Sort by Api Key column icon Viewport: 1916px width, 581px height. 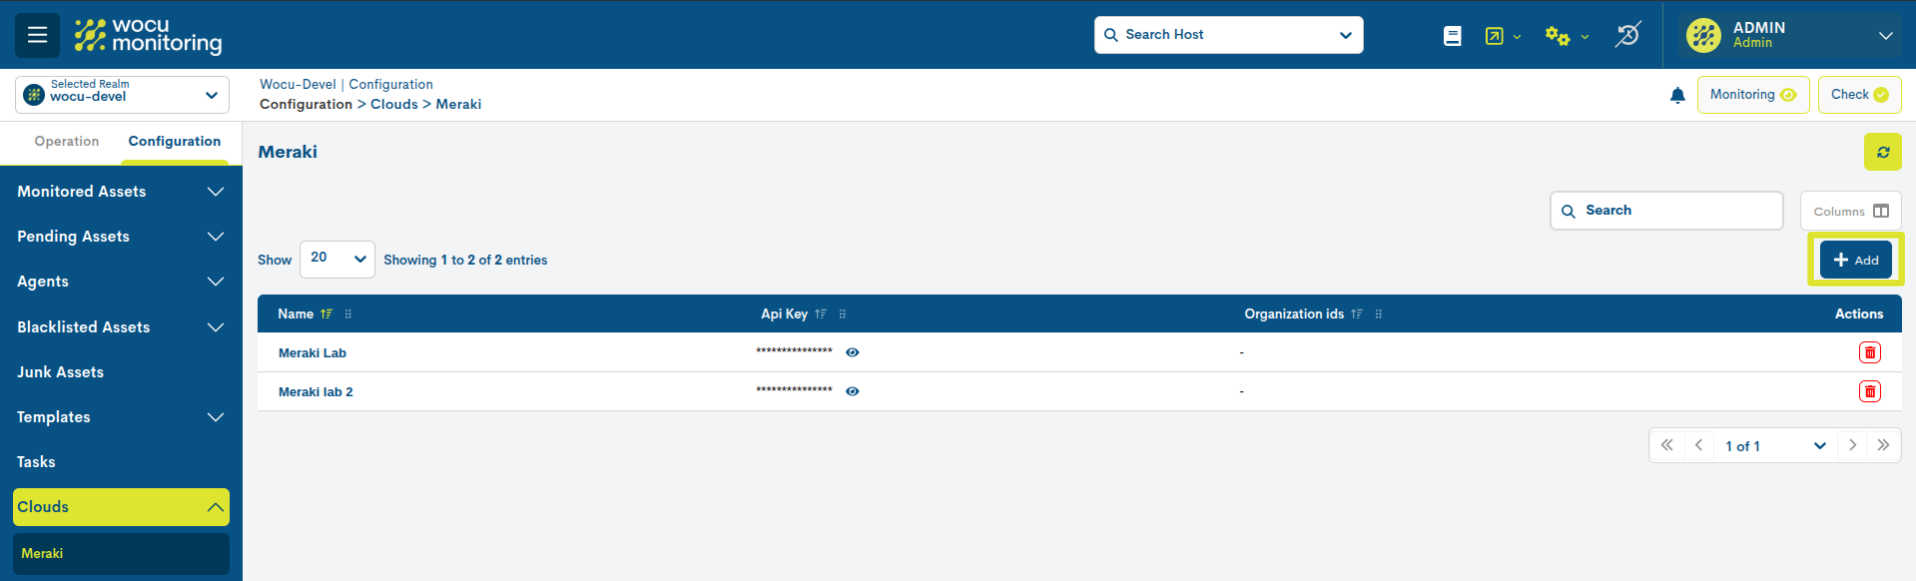pos(820,314)
